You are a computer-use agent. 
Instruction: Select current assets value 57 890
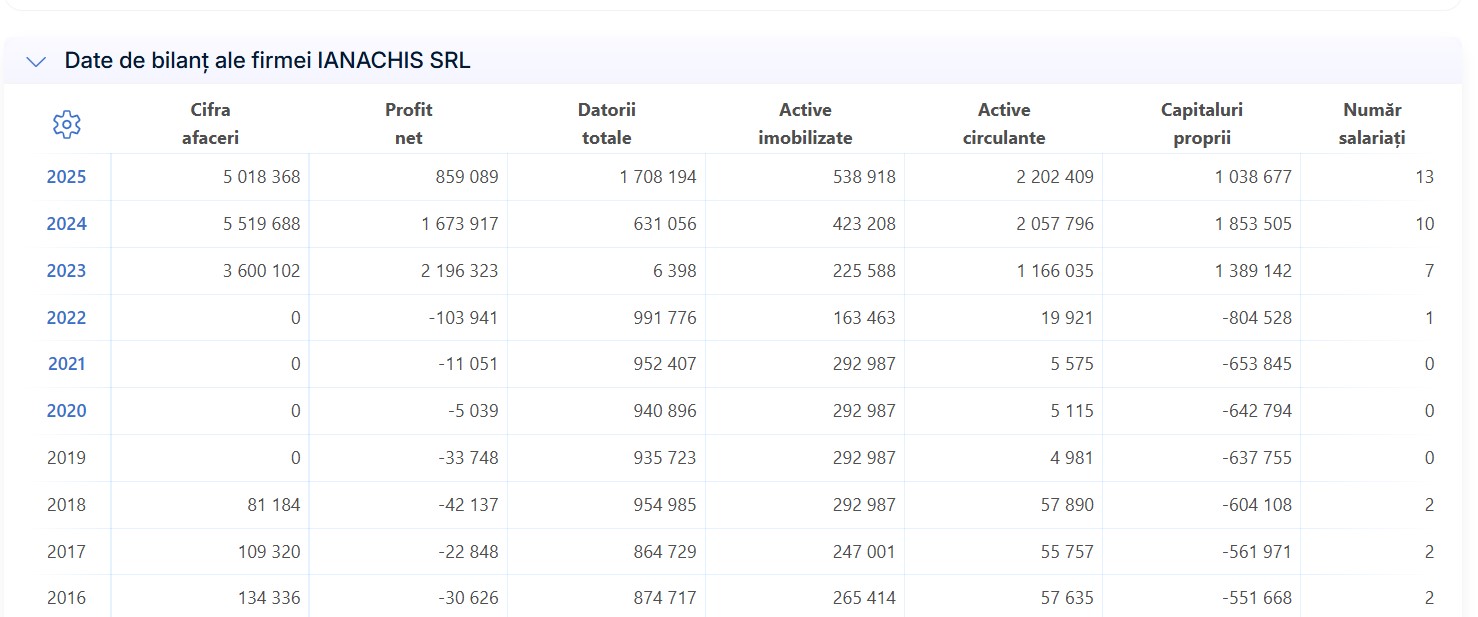click(x=1067, y=505)
